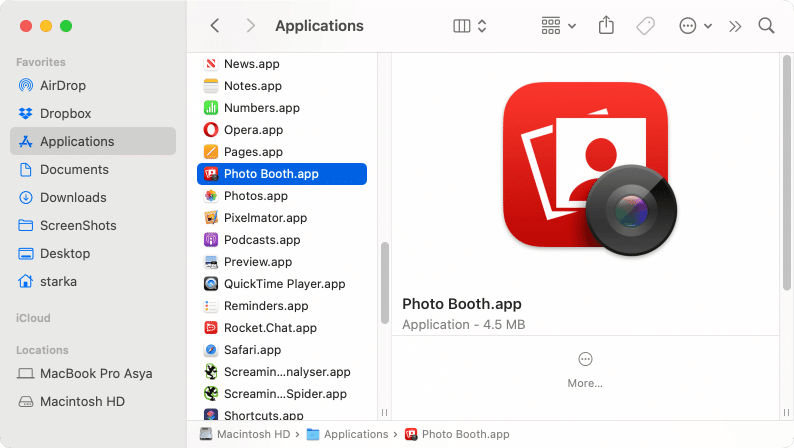Expand the Group By dropdown arrow
The height and width of the screenshot is (448, 794).
(x=572, y=26)
